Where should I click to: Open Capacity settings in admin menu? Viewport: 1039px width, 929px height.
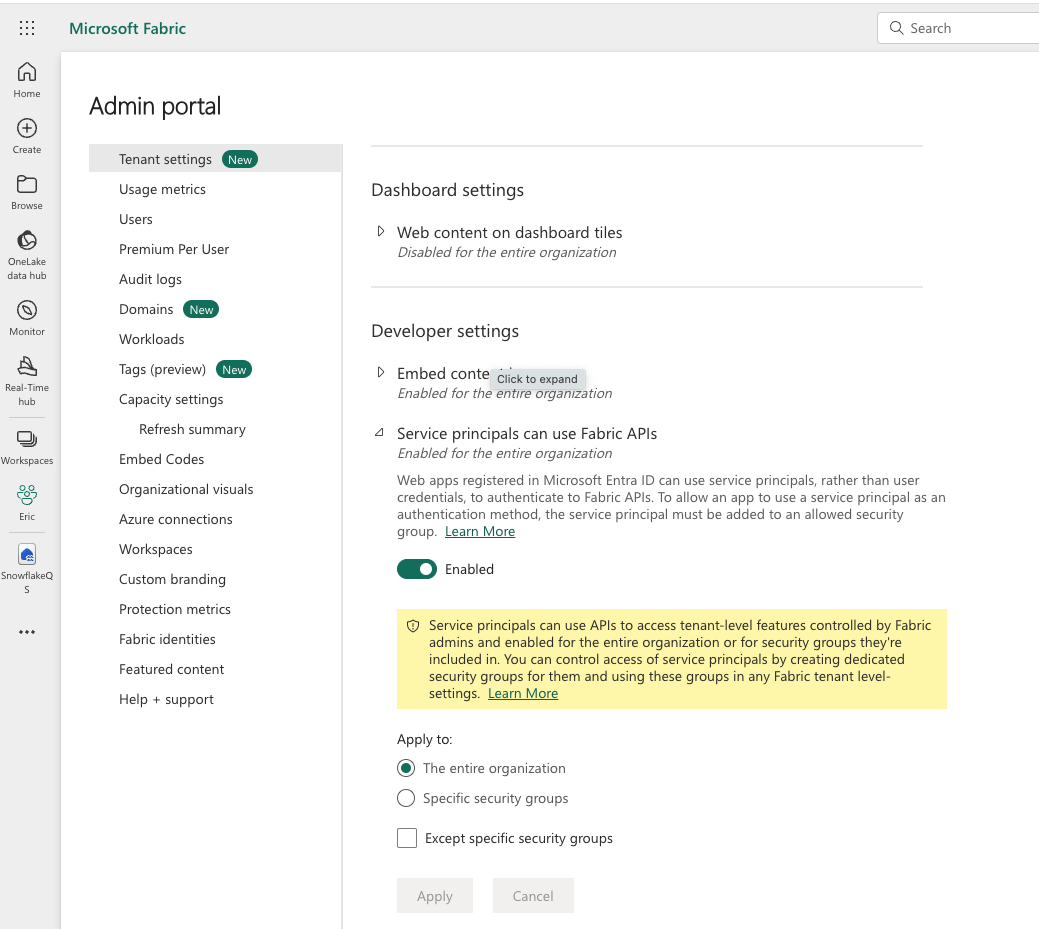click(171, 400)
